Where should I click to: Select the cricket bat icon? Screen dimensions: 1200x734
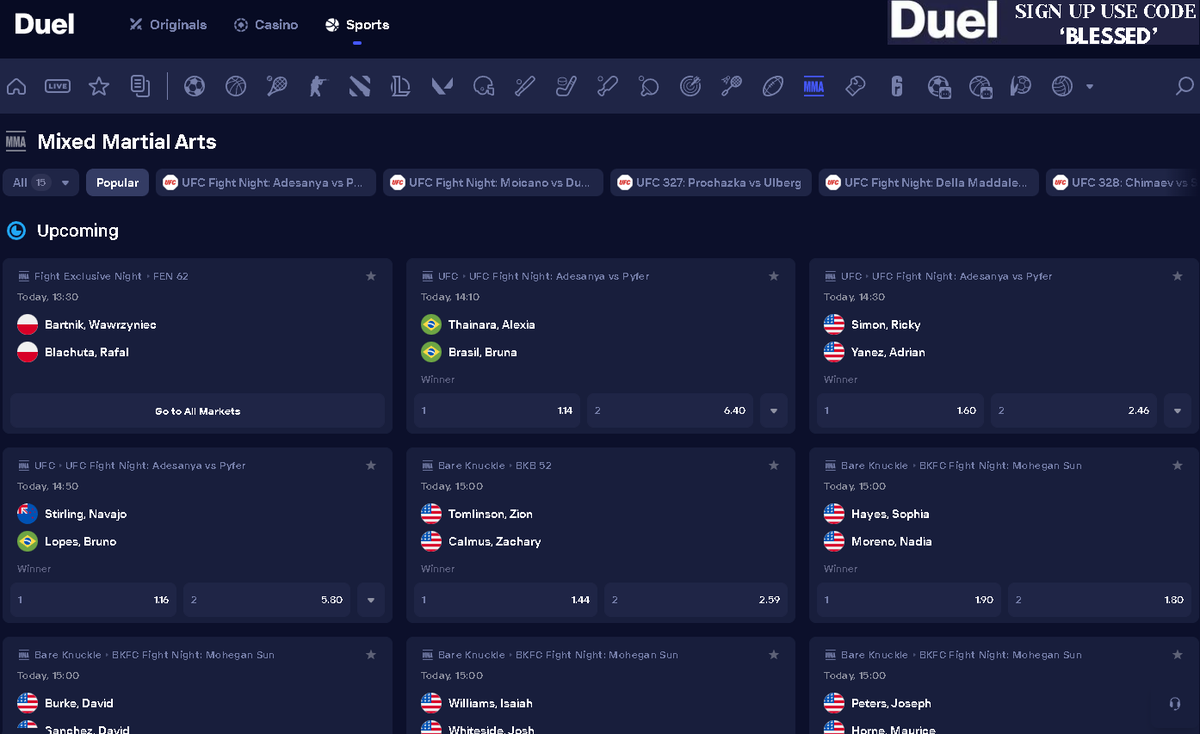click(607, 87)
